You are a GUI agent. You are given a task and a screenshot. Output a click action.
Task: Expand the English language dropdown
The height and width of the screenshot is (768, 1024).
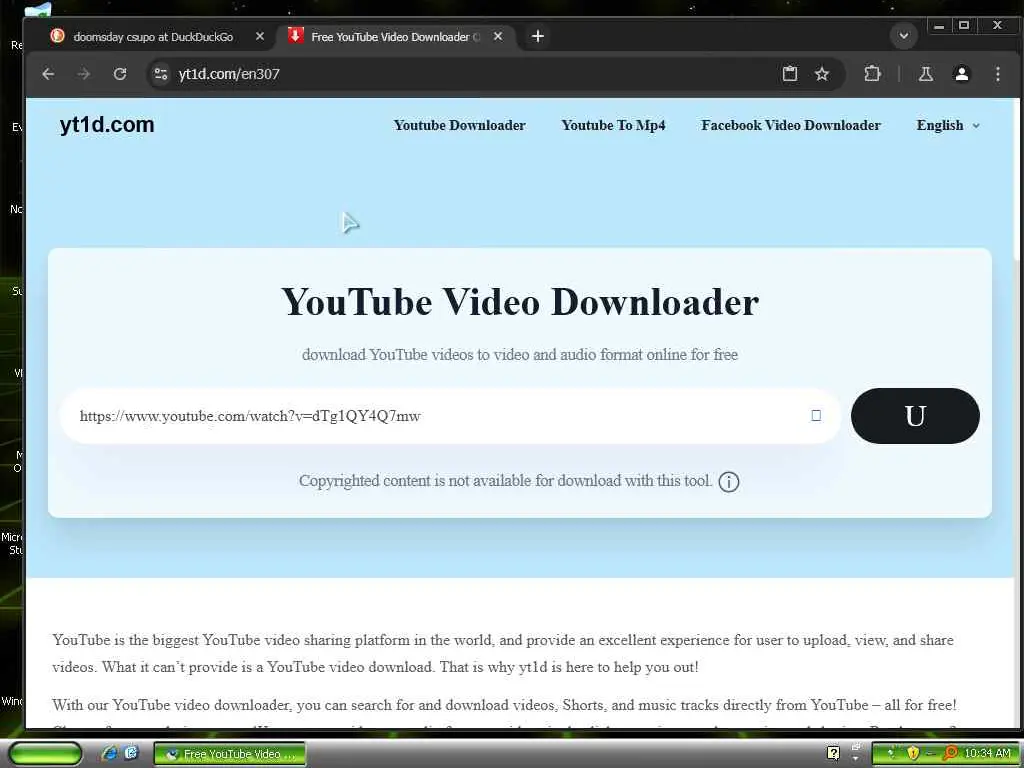click(948, 125)
